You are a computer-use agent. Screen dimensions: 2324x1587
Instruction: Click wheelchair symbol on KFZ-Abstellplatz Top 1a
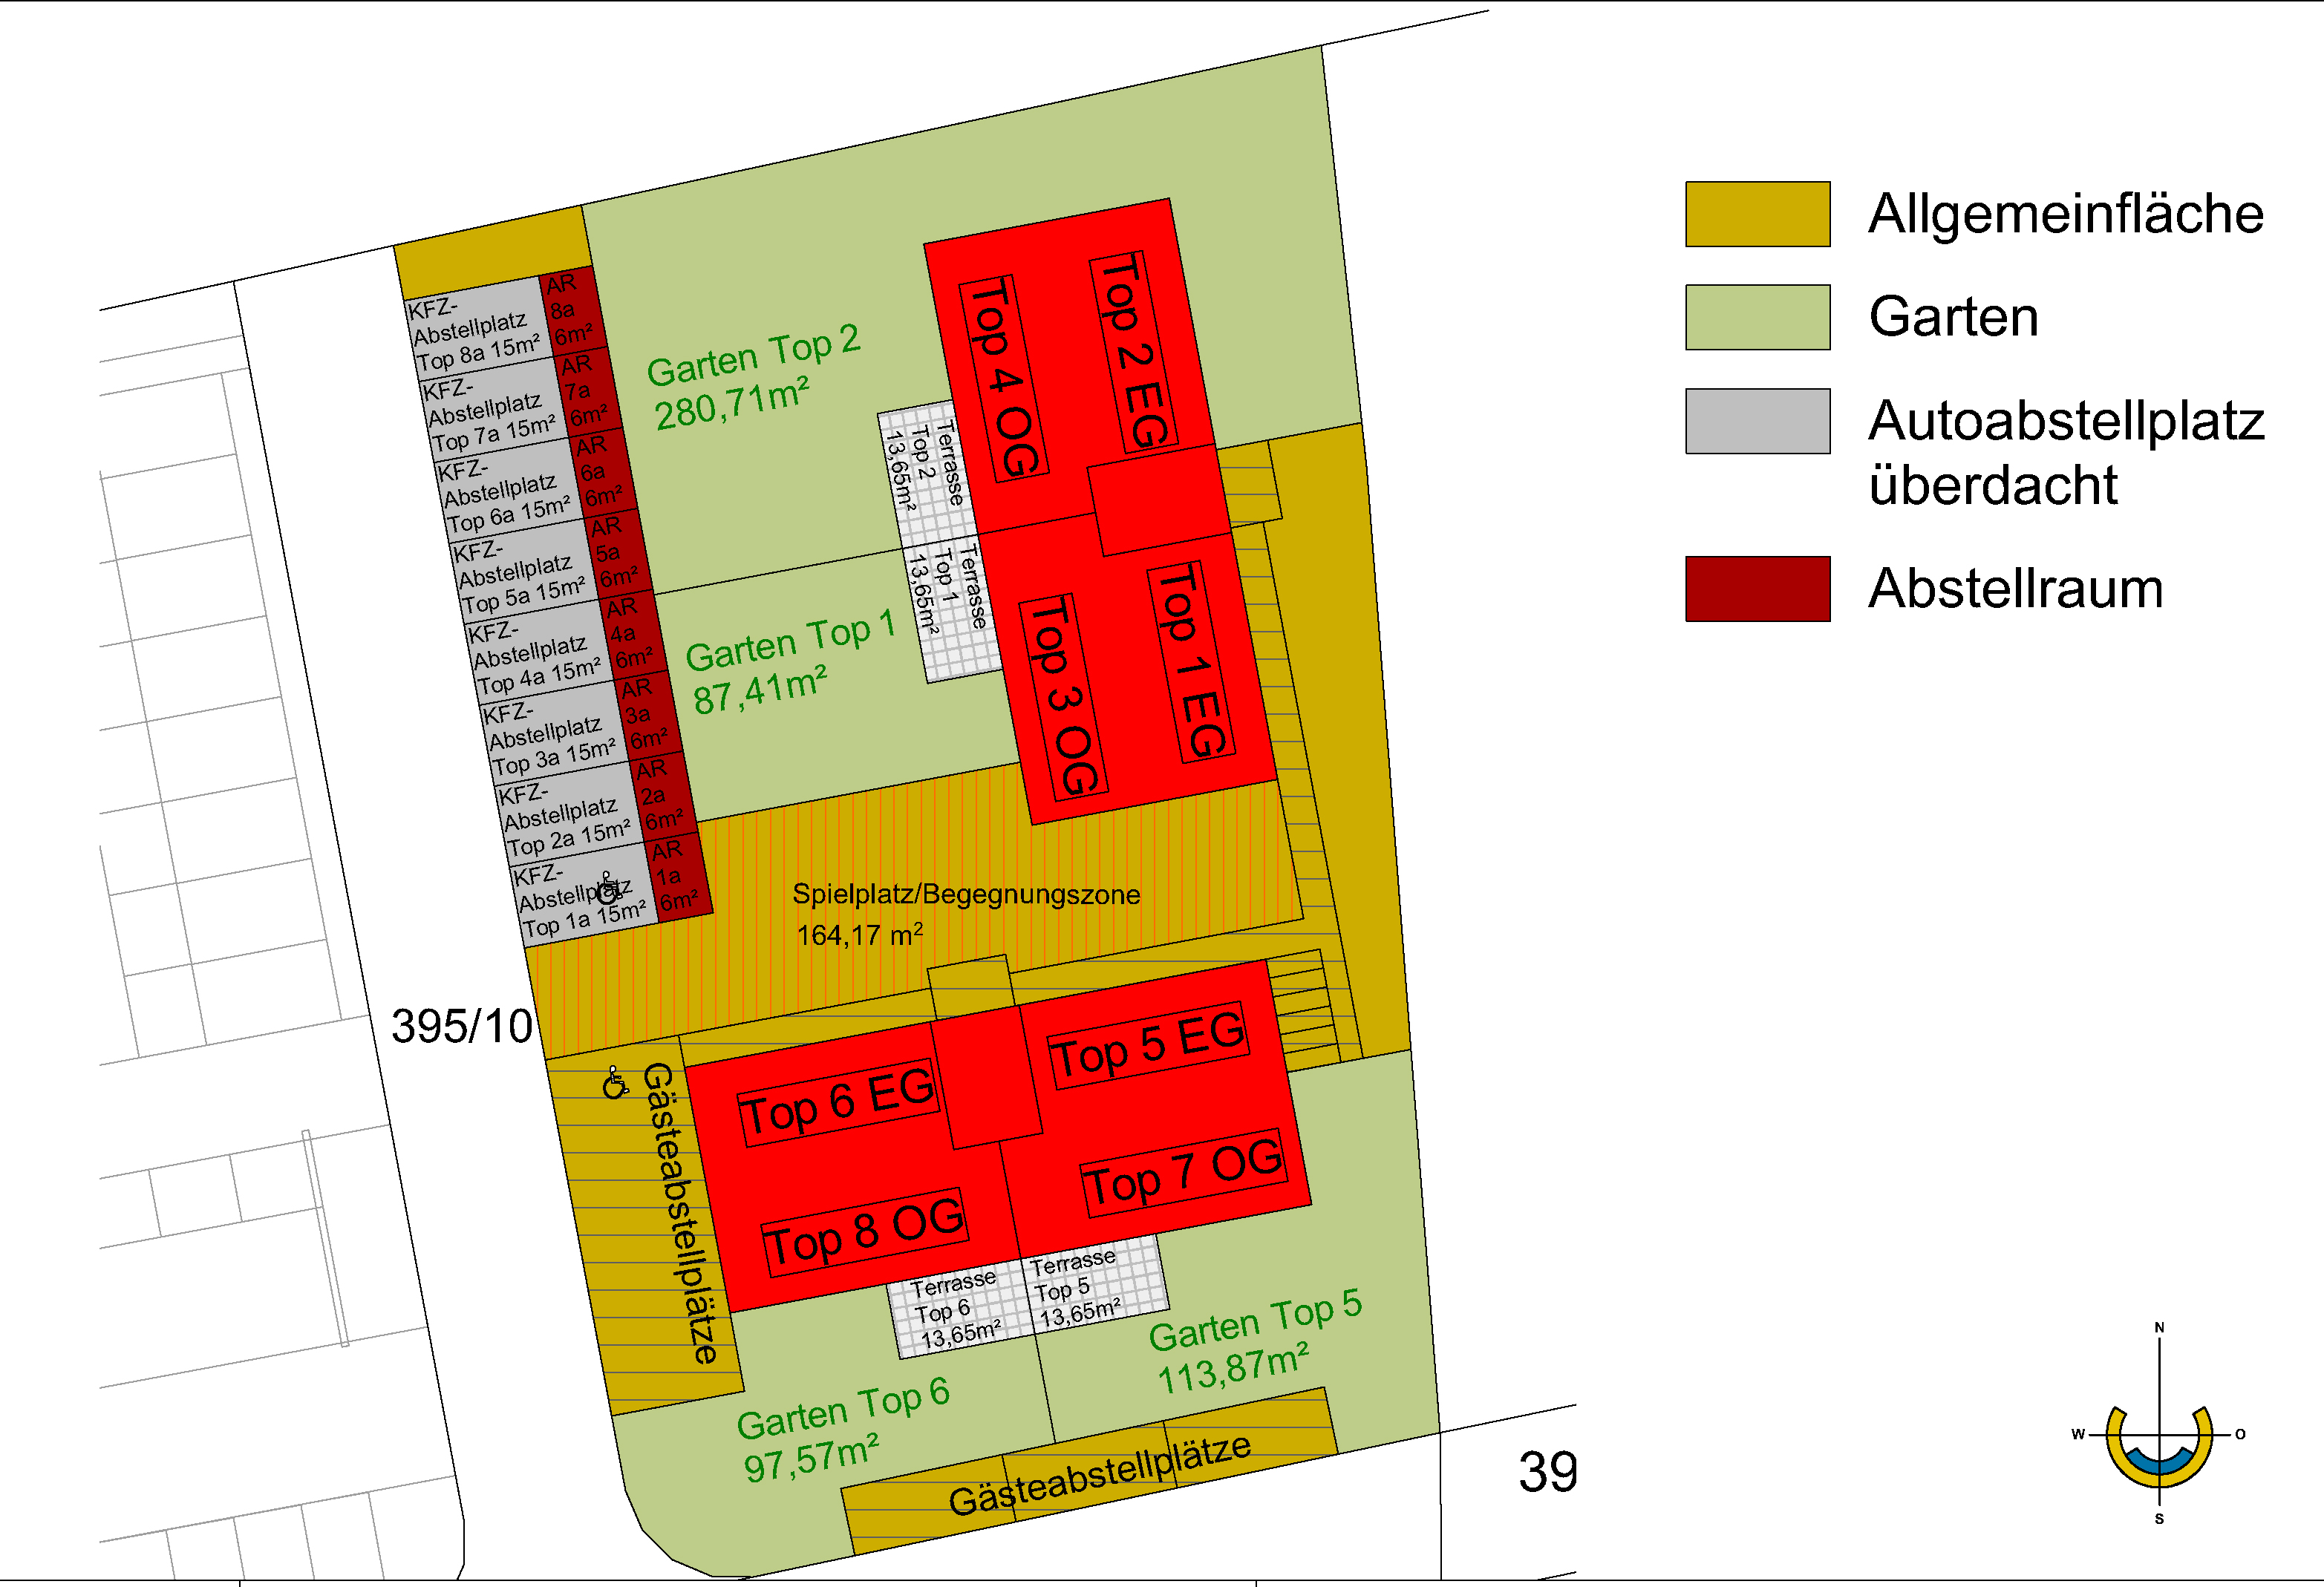pos(608,888)
